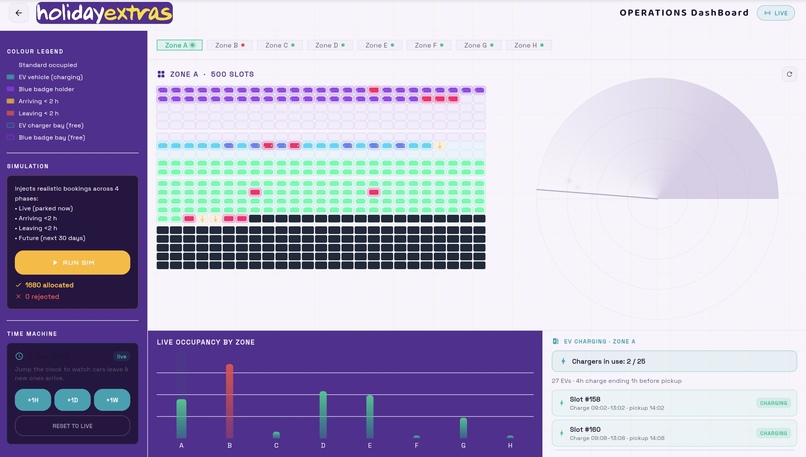Click the lightning icon beside Slot #158
Image resolution: width=806 pixels, height=457 pixels.
point(561,403)
